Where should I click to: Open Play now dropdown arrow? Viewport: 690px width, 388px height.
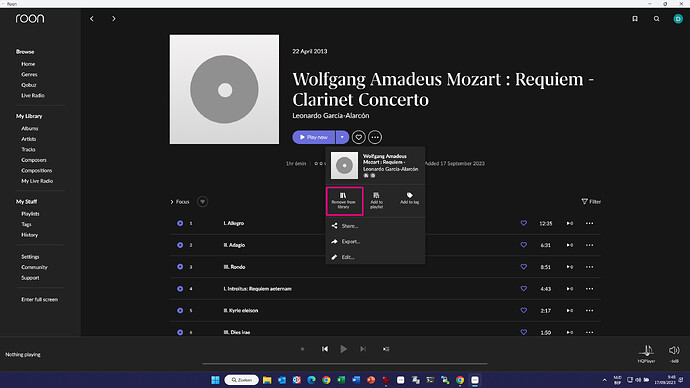pos(342,137)
